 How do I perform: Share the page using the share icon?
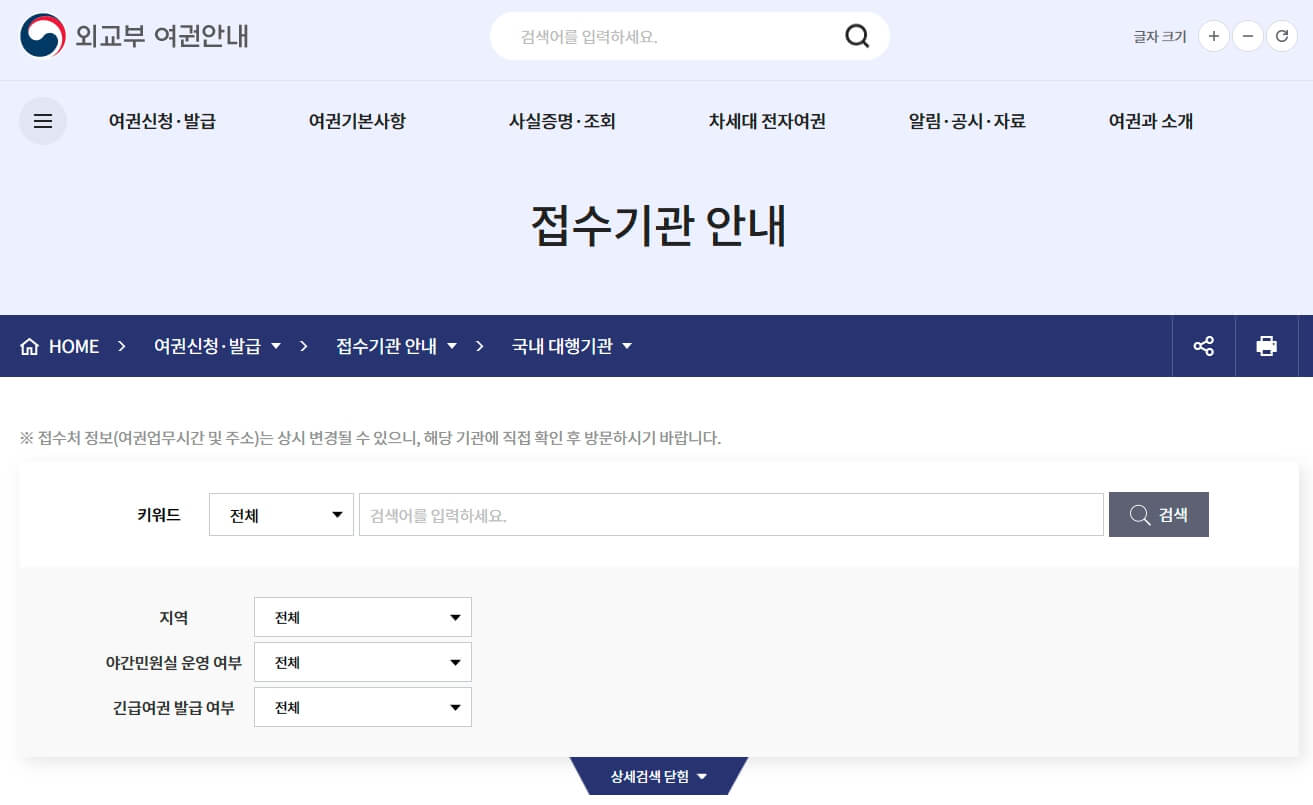tap(1203, 345)
